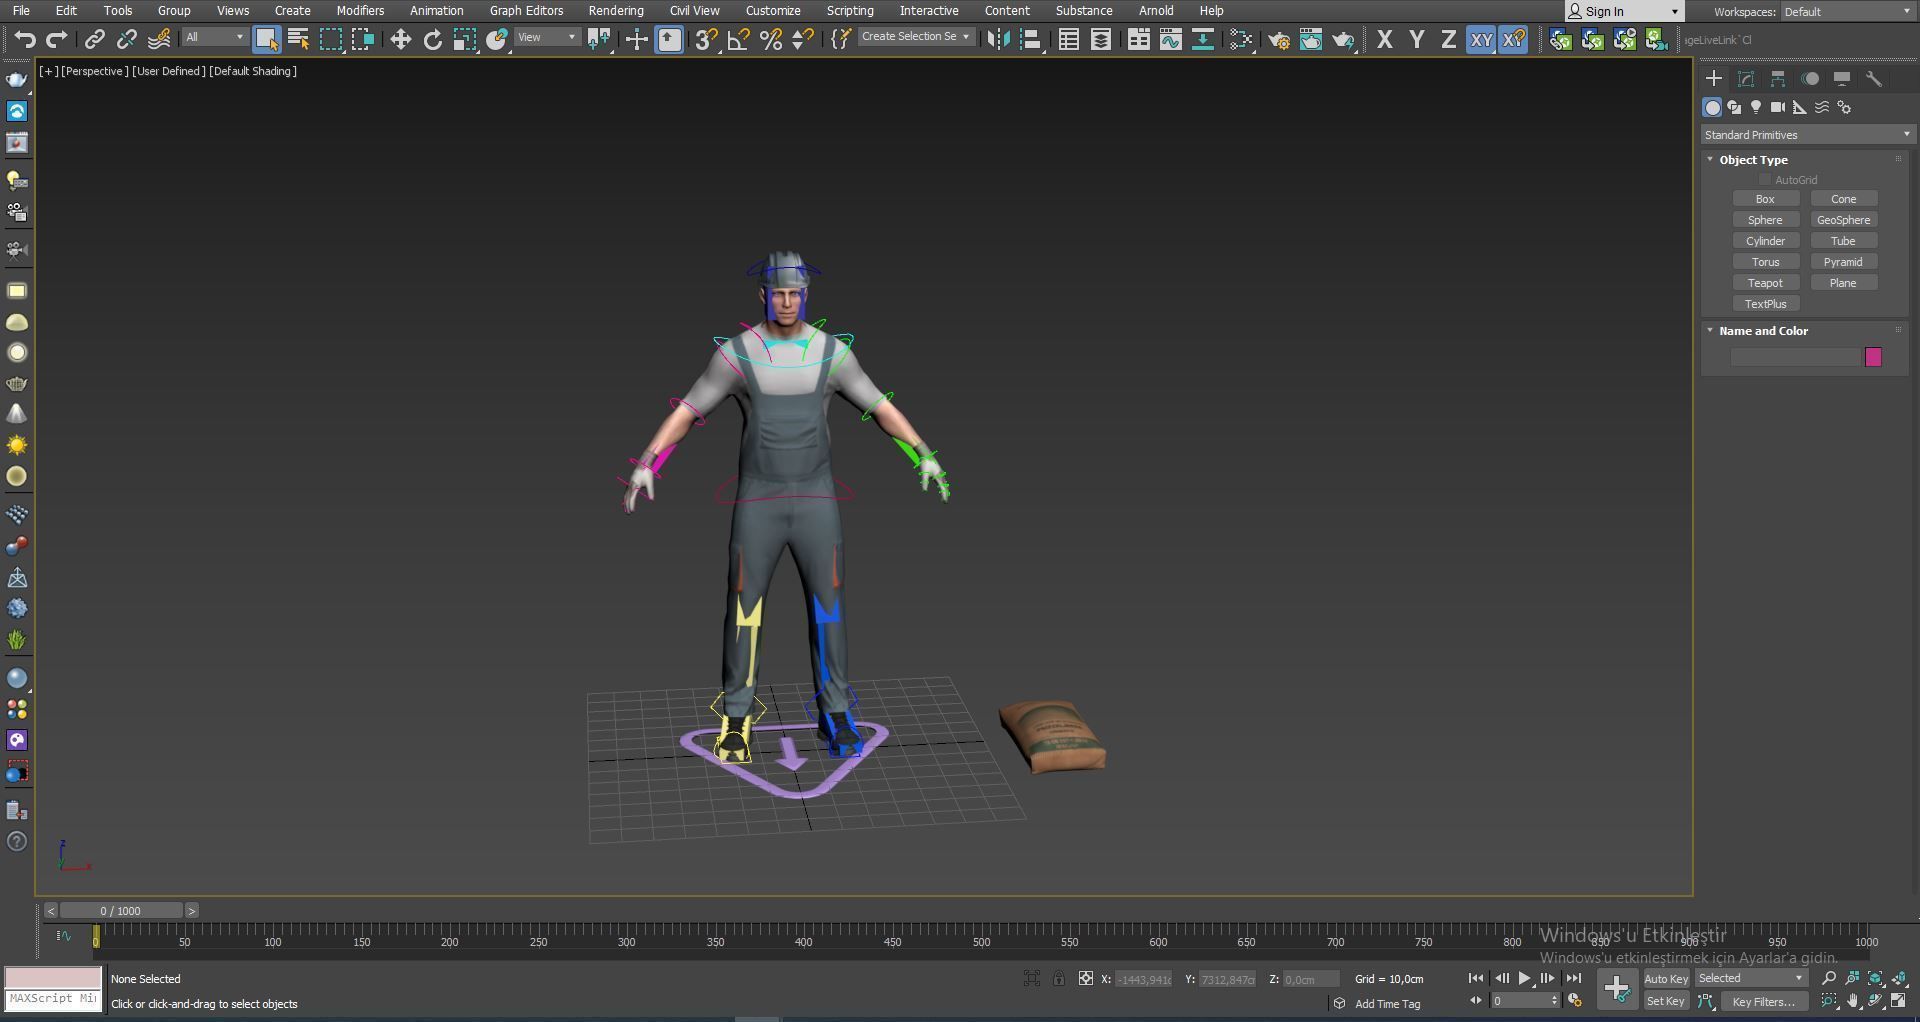Click the TextPlus button
This screenshot has height=1022, width=1920.
click(x=1765, y=304)
